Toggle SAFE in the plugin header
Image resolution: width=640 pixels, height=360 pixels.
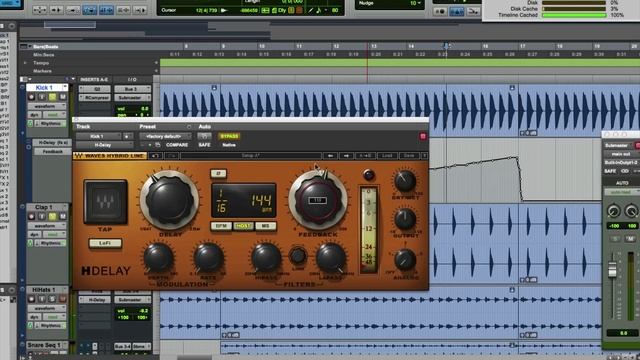204,145
